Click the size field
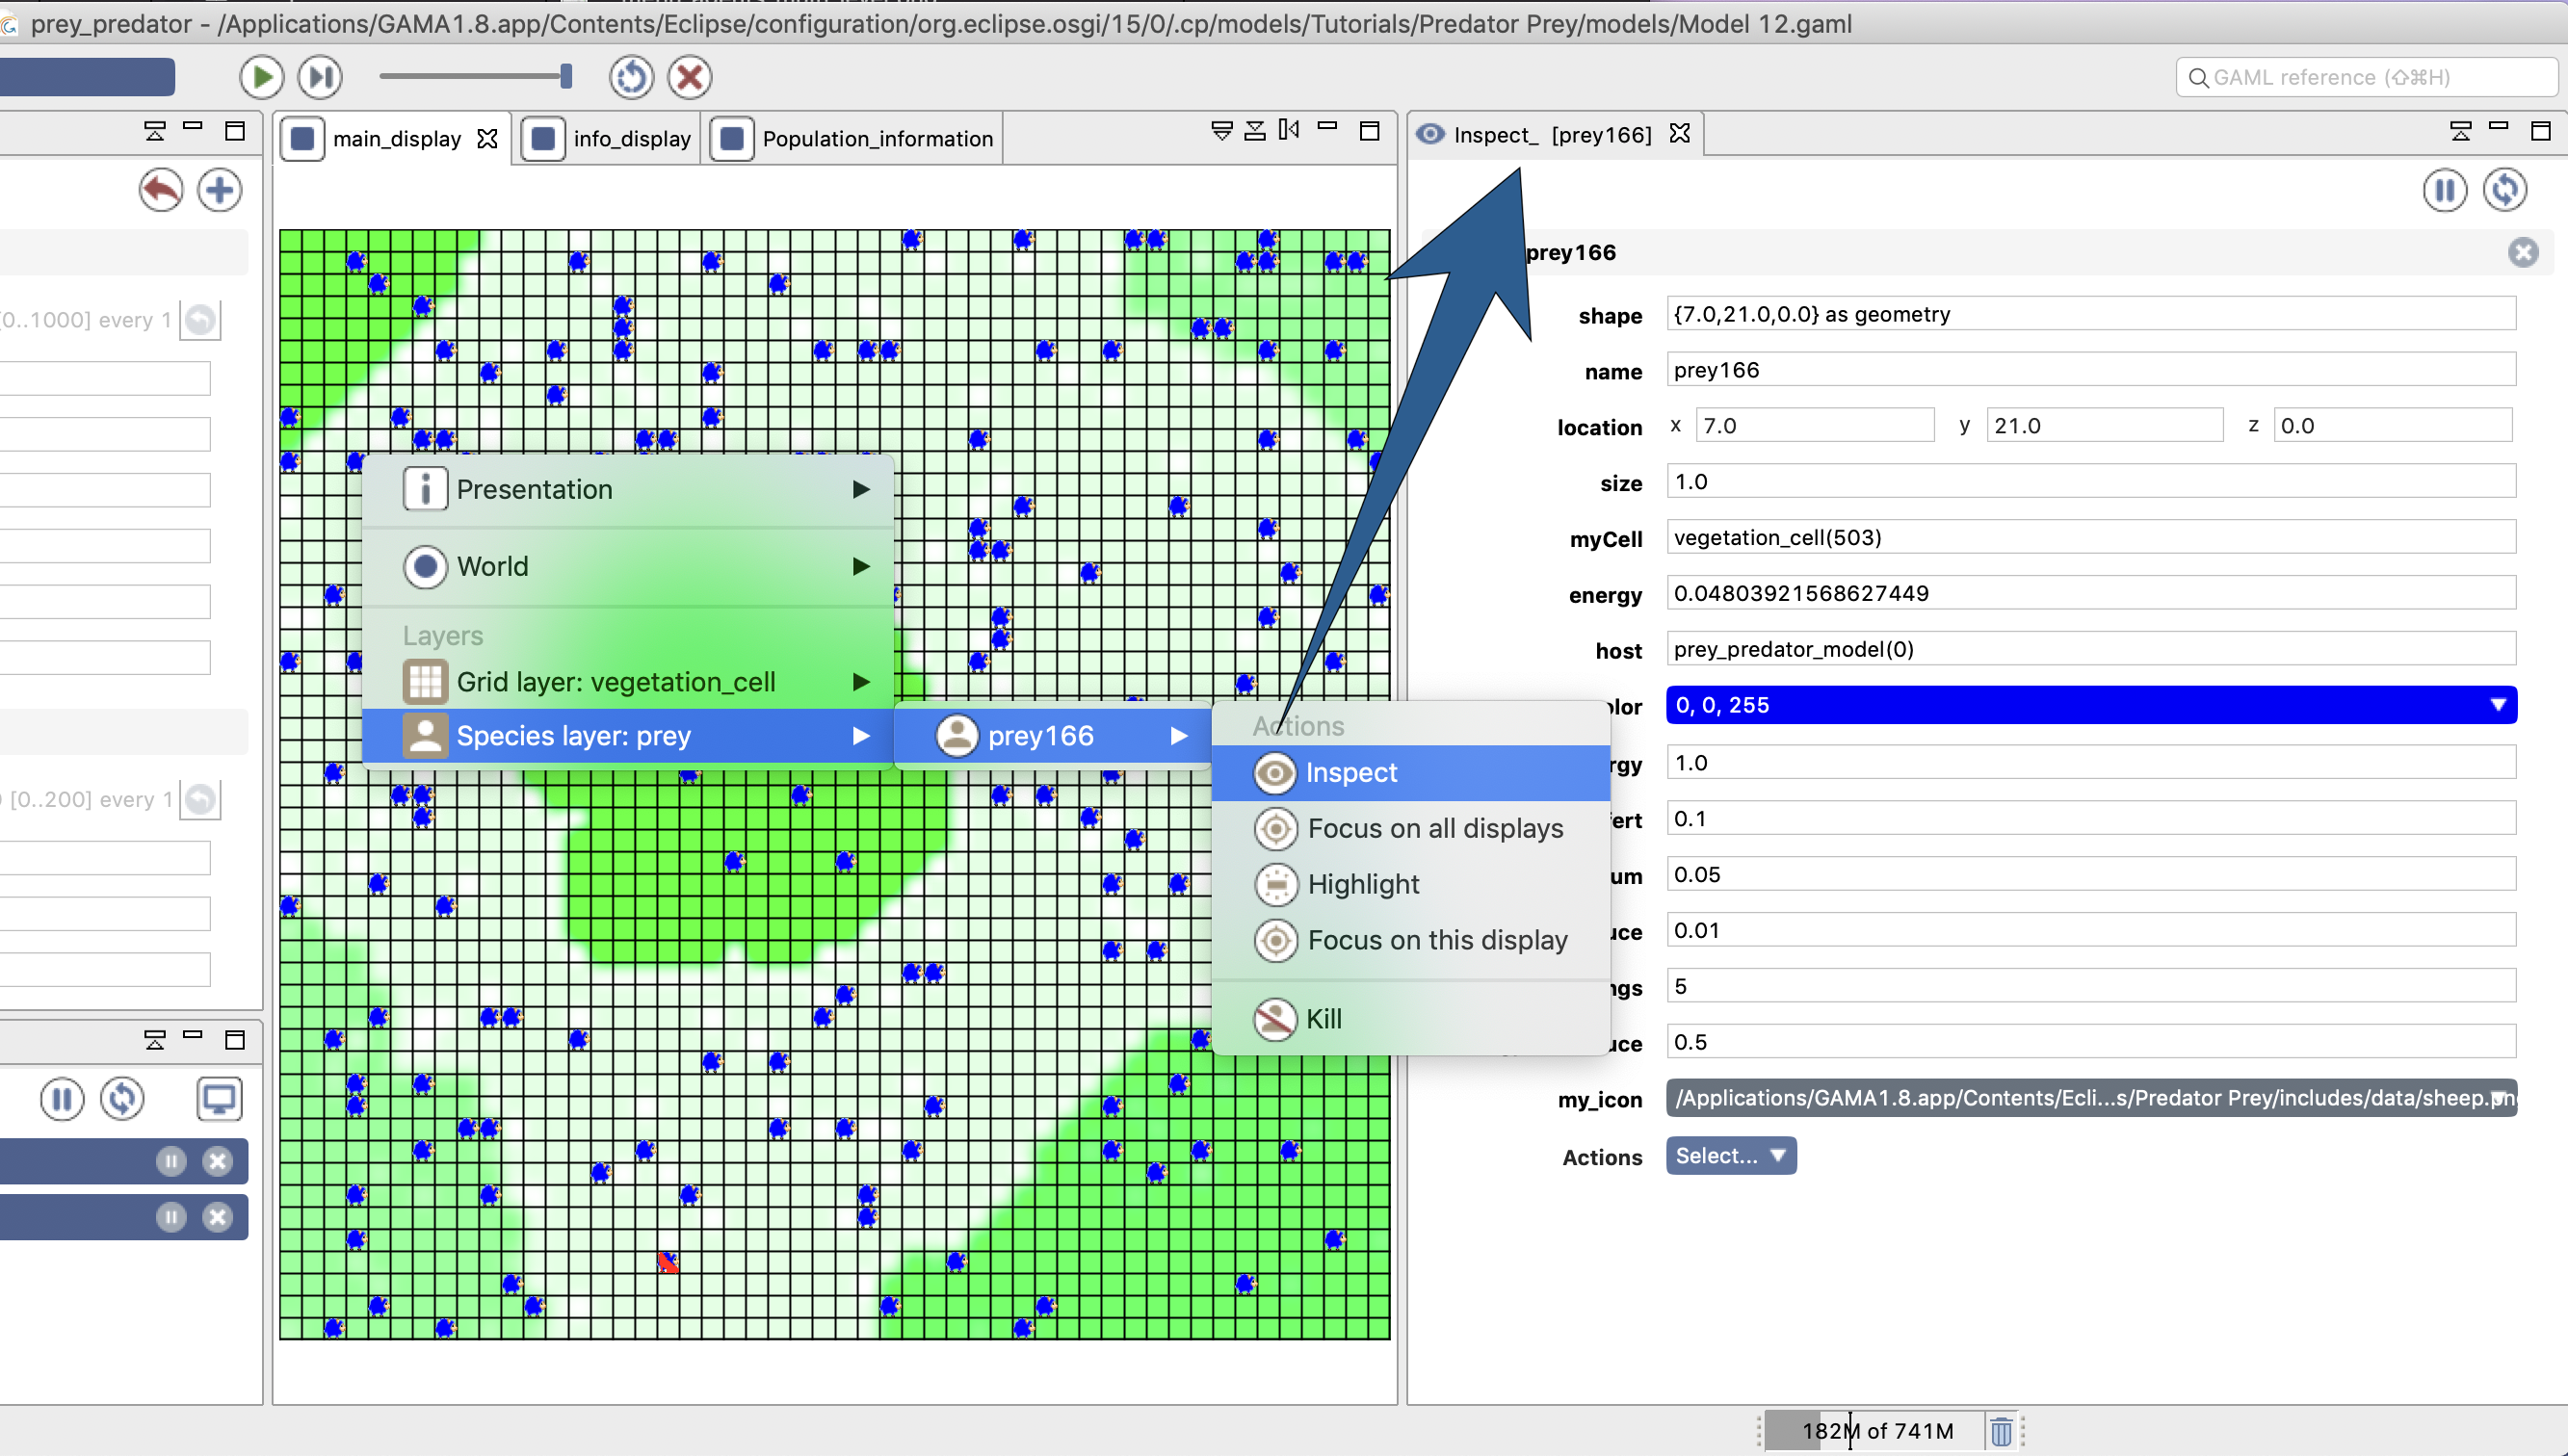 [2091, 482]
